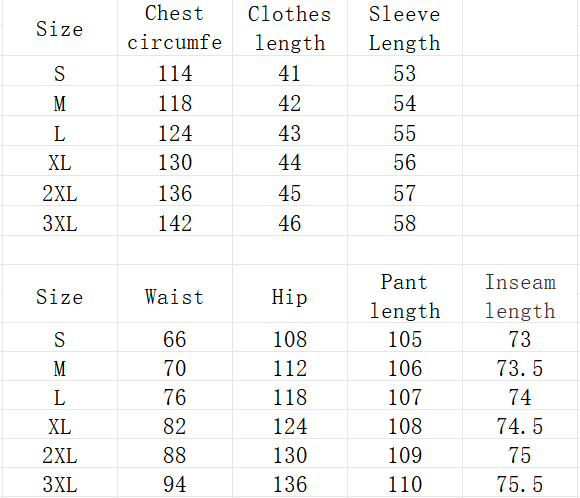This screenshot has height=498, width=580.
Task: Select chest value 142 for 3XL
Action: click(175, 223)
